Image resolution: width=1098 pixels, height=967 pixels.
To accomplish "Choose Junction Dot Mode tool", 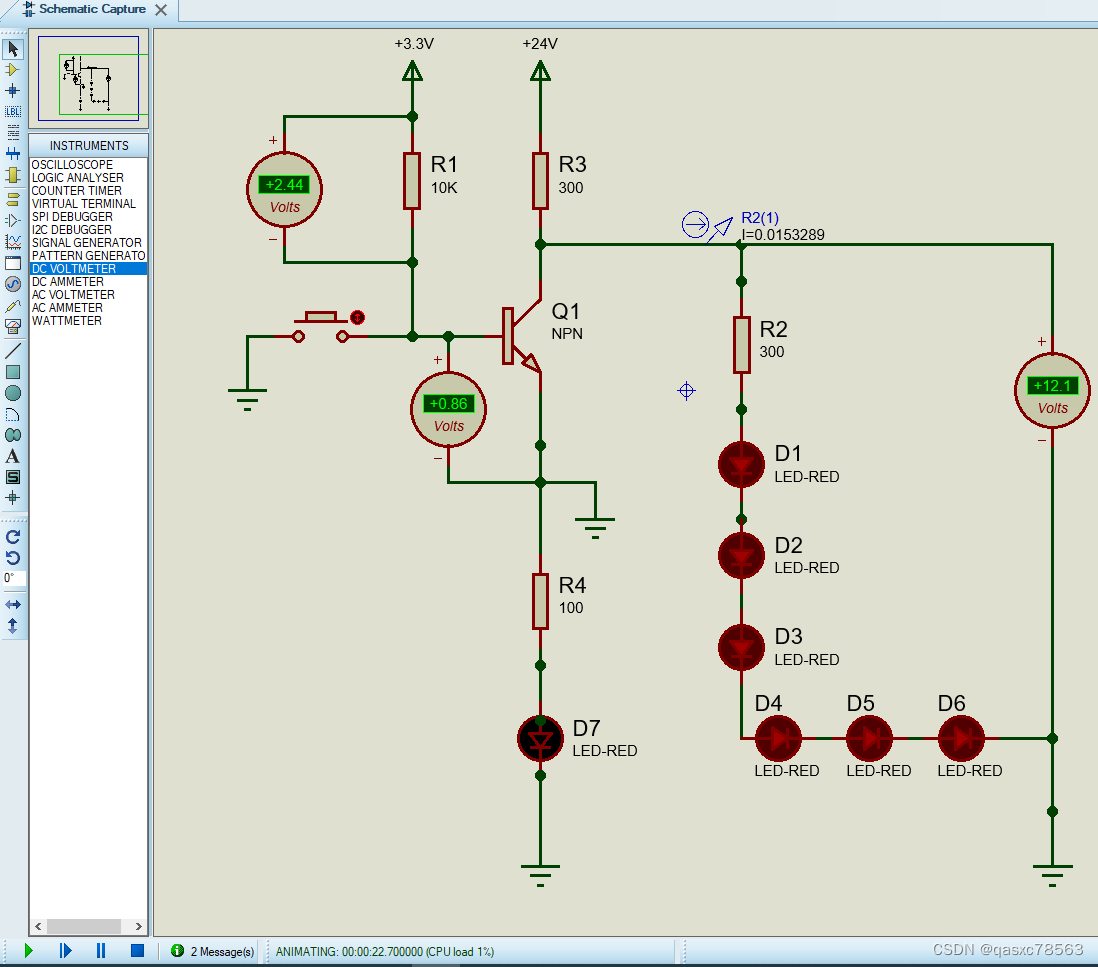I will point(13,90).
